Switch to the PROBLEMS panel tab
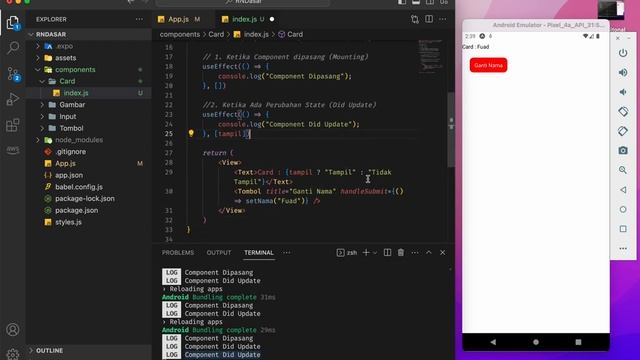640x360 pixels. [178, 253]
